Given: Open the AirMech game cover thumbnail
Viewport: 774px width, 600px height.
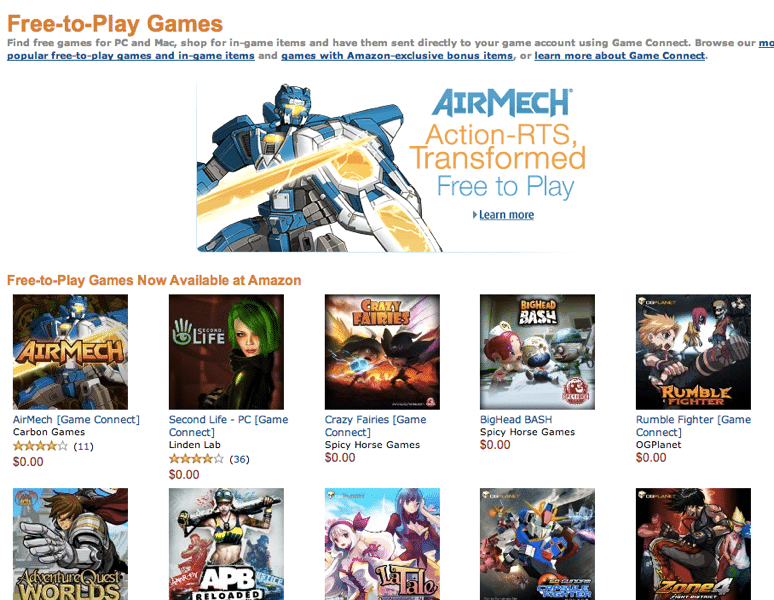Looking at the screenshot, I should (70, 352).
